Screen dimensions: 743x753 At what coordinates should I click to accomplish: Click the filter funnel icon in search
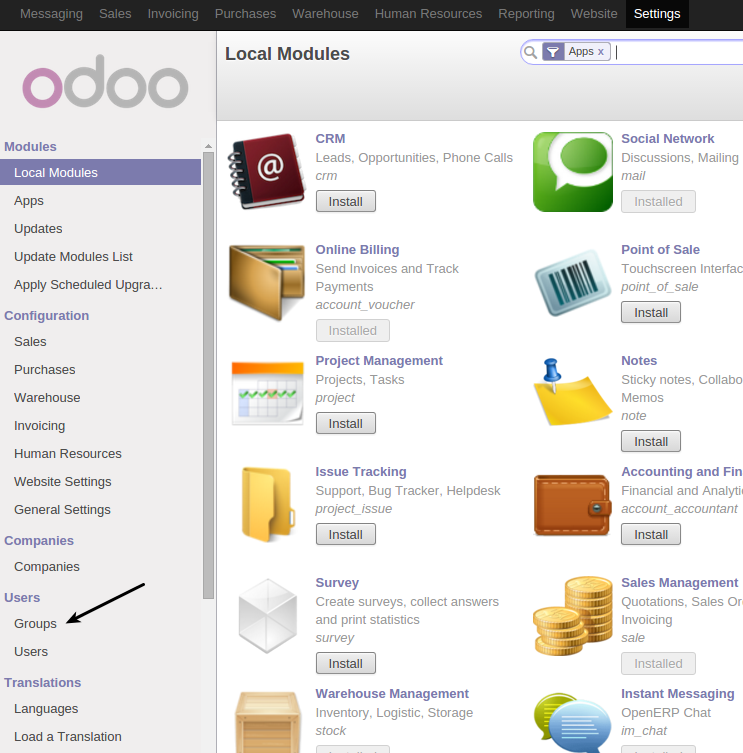coord(553,51)
